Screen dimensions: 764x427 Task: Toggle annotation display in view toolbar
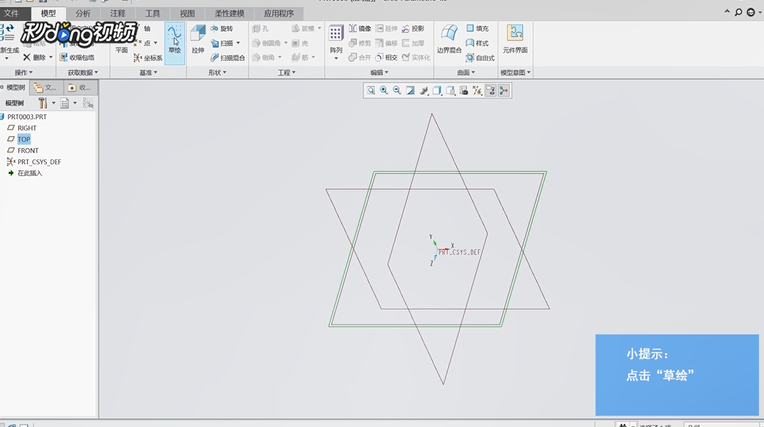click(490, 91)
